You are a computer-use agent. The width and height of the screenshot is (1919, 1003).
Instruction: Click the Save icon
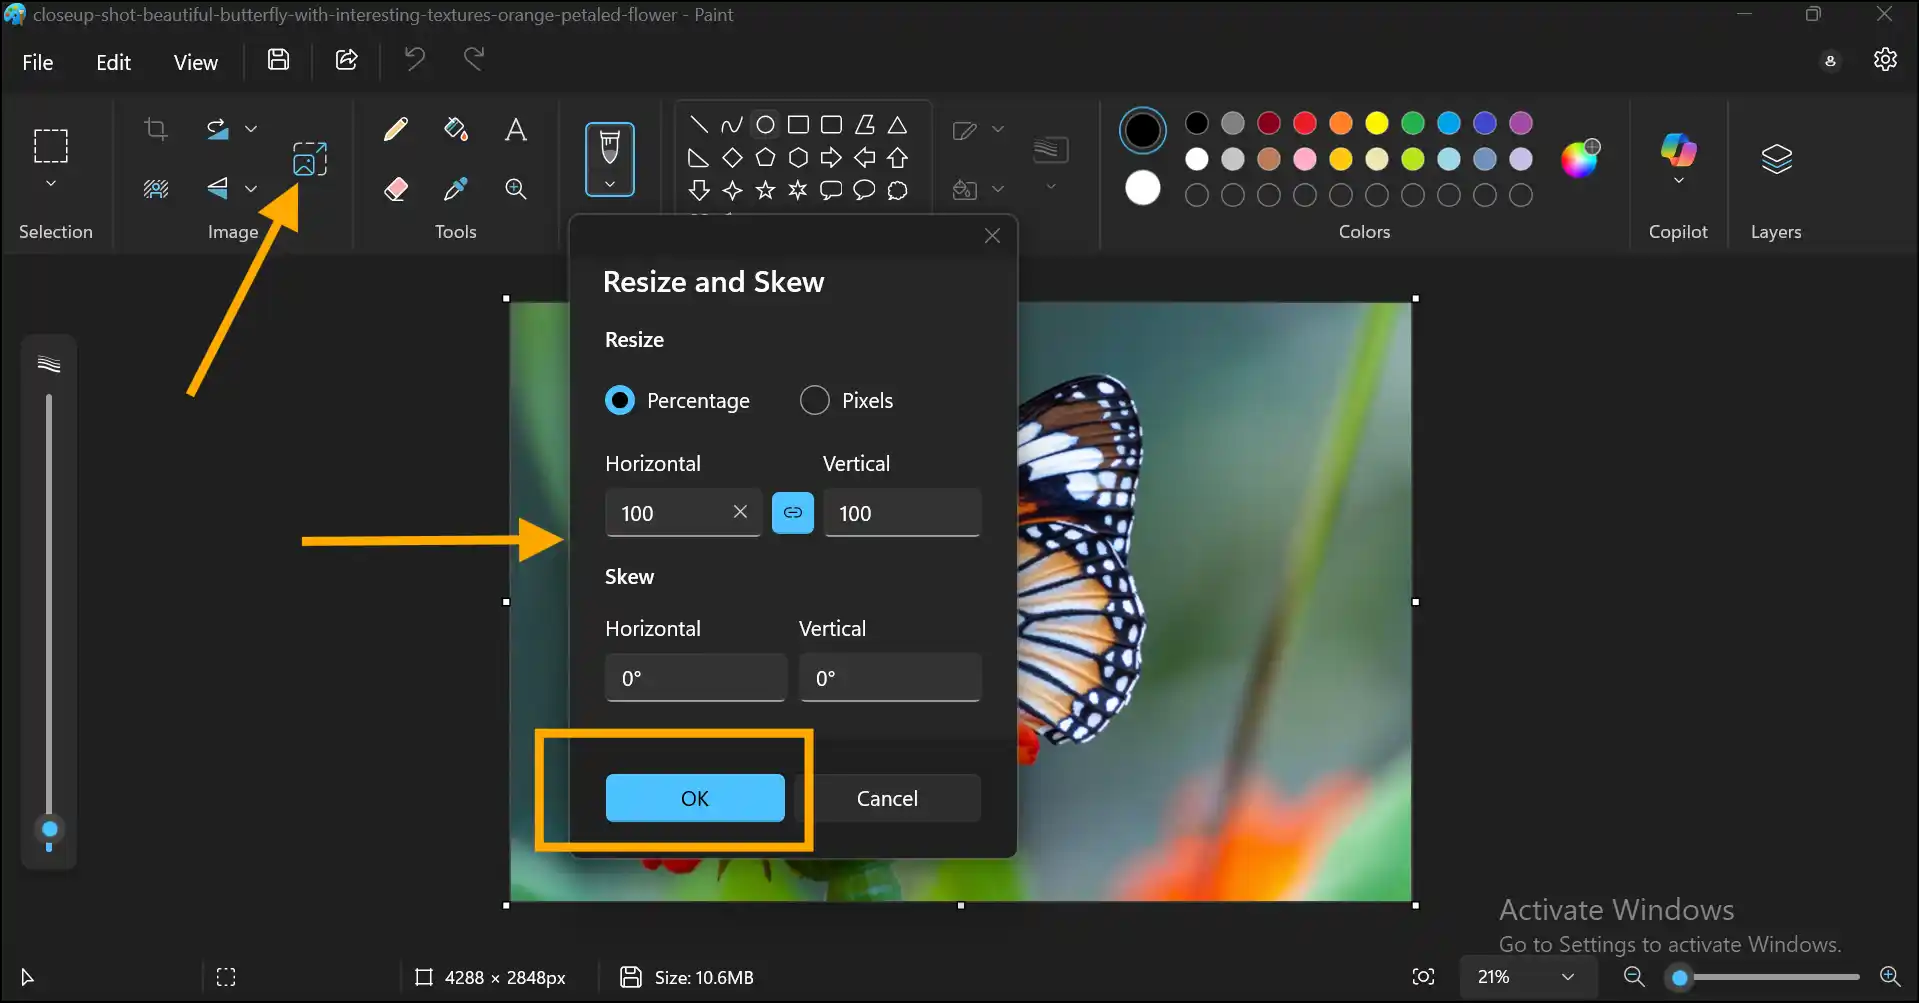click(x=279, y=60)
